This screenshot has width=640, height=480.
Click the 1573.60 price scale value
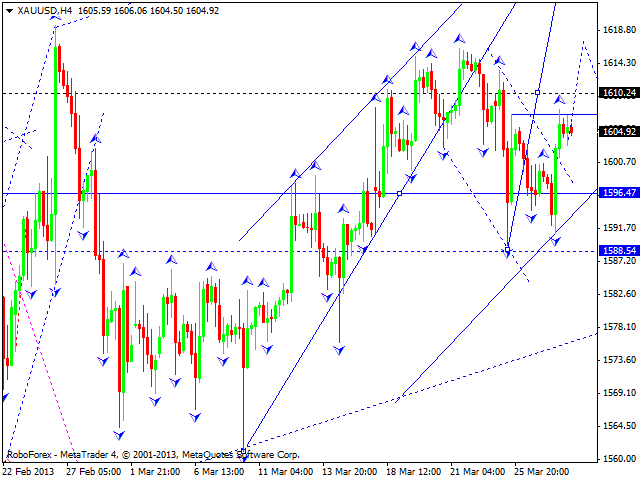click(619, 360)
